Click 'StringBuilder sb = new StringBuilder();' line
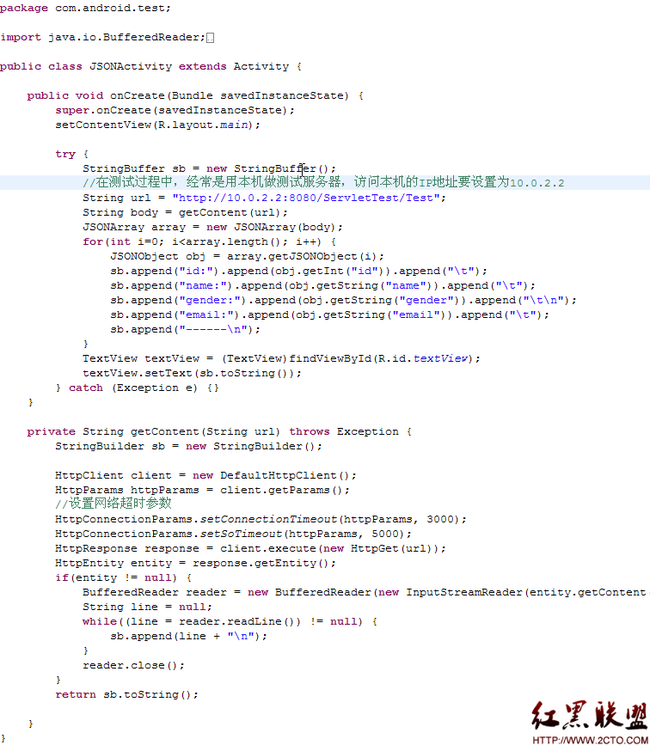650x745 pixels. point(189,447)
